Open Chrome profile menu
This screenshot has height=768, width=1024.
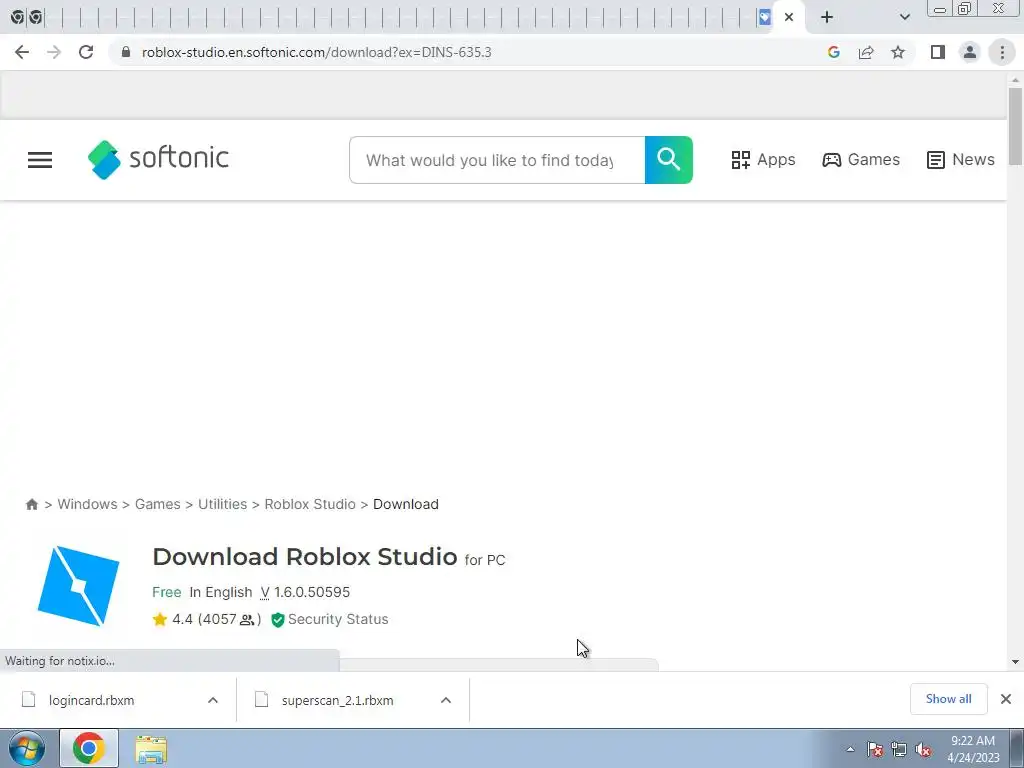pos(970,52)
